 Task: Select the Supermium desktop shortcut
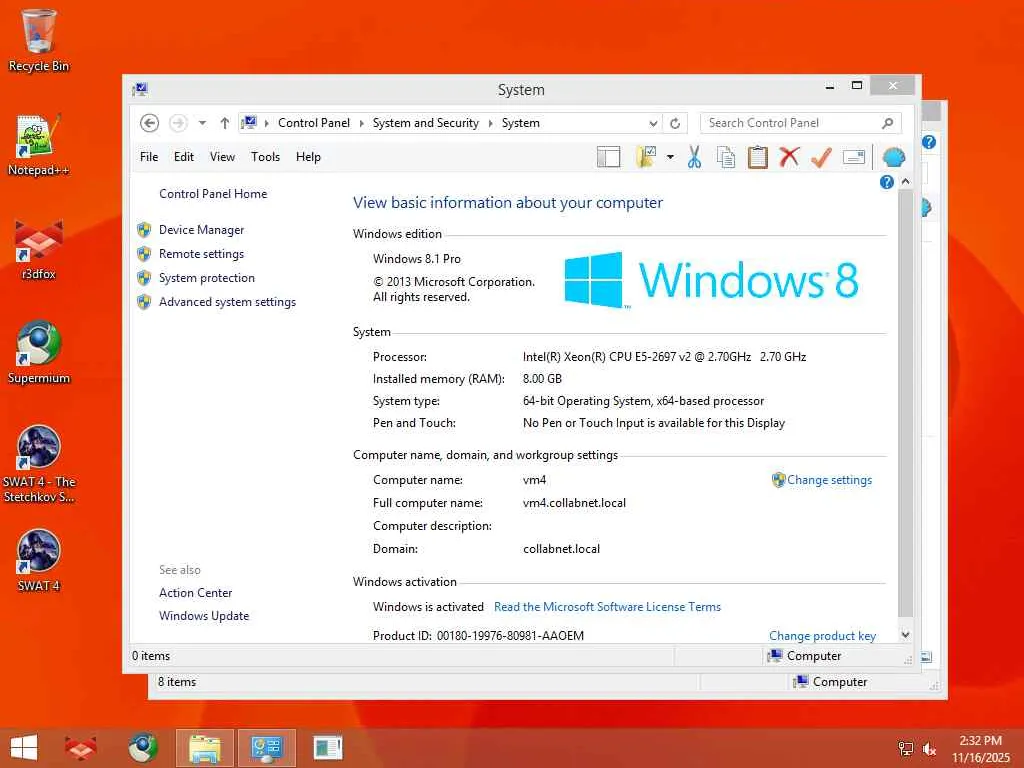(39, 353)
